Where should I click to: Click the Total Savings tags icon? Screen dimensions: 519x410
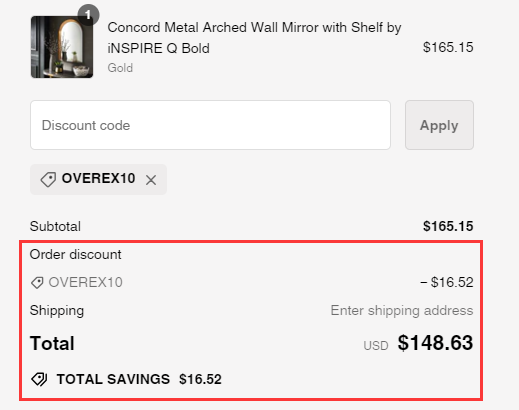[39, 379]
